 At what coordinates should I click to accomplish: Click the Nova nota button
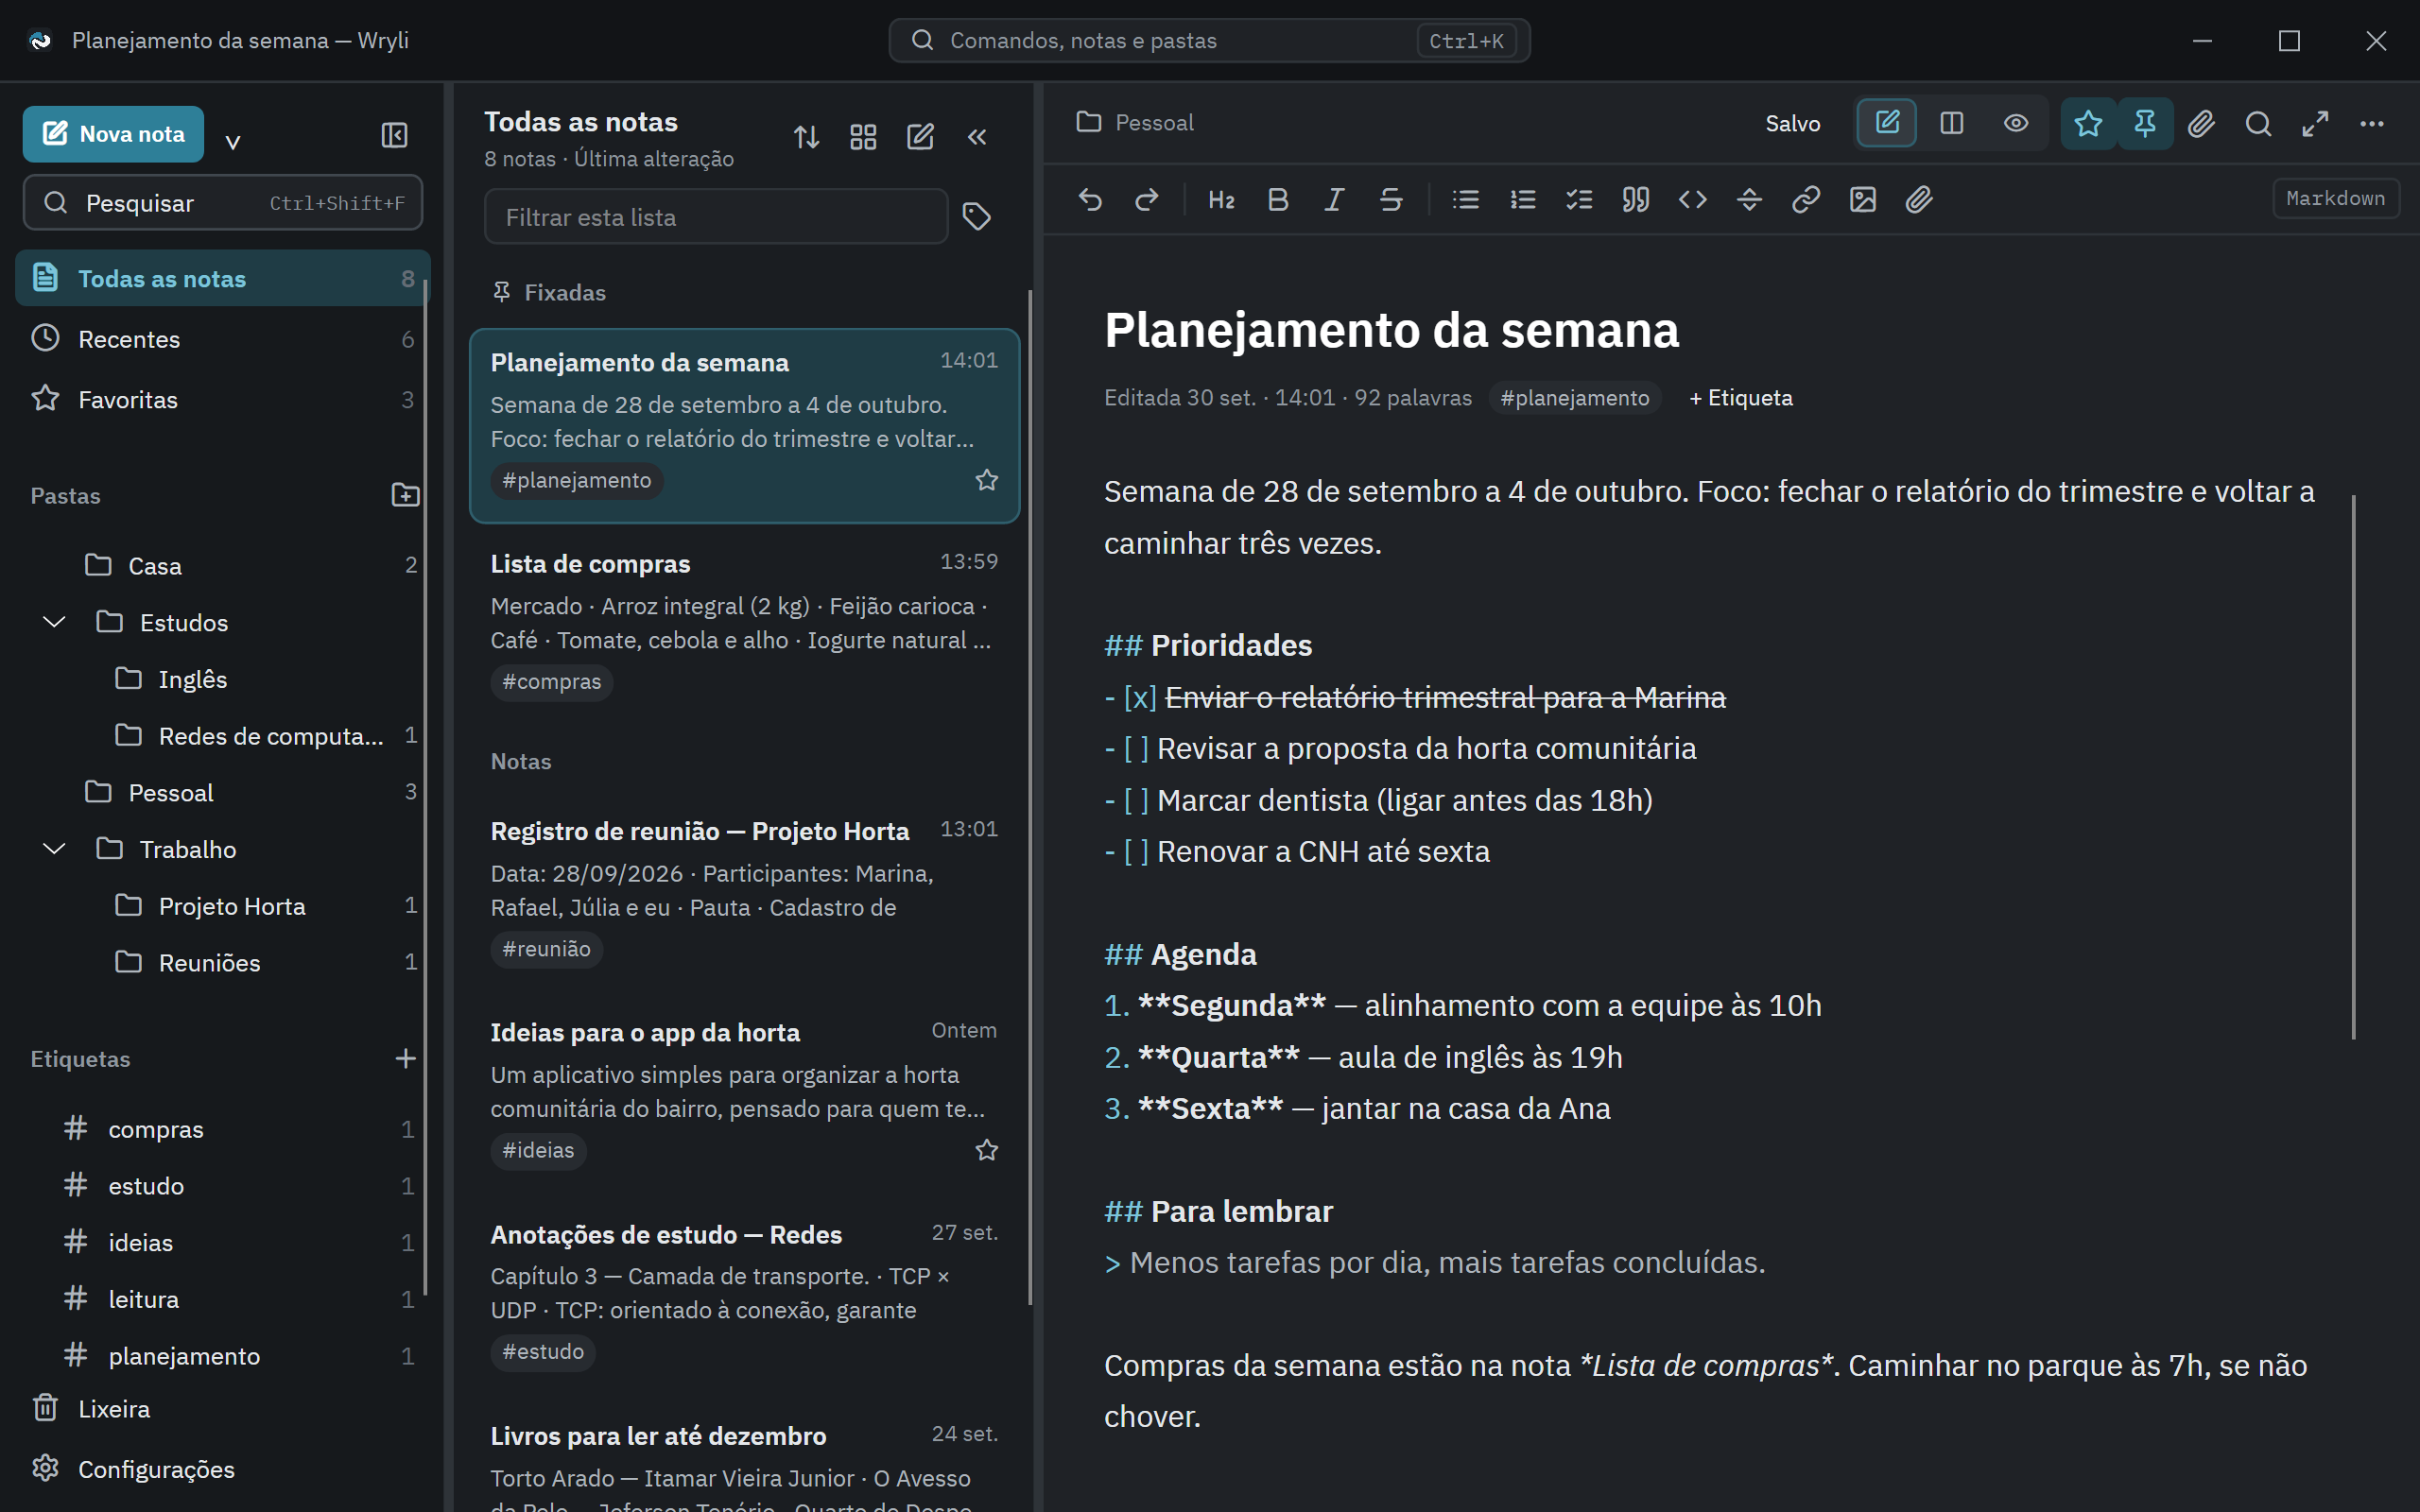coord(113,134)
